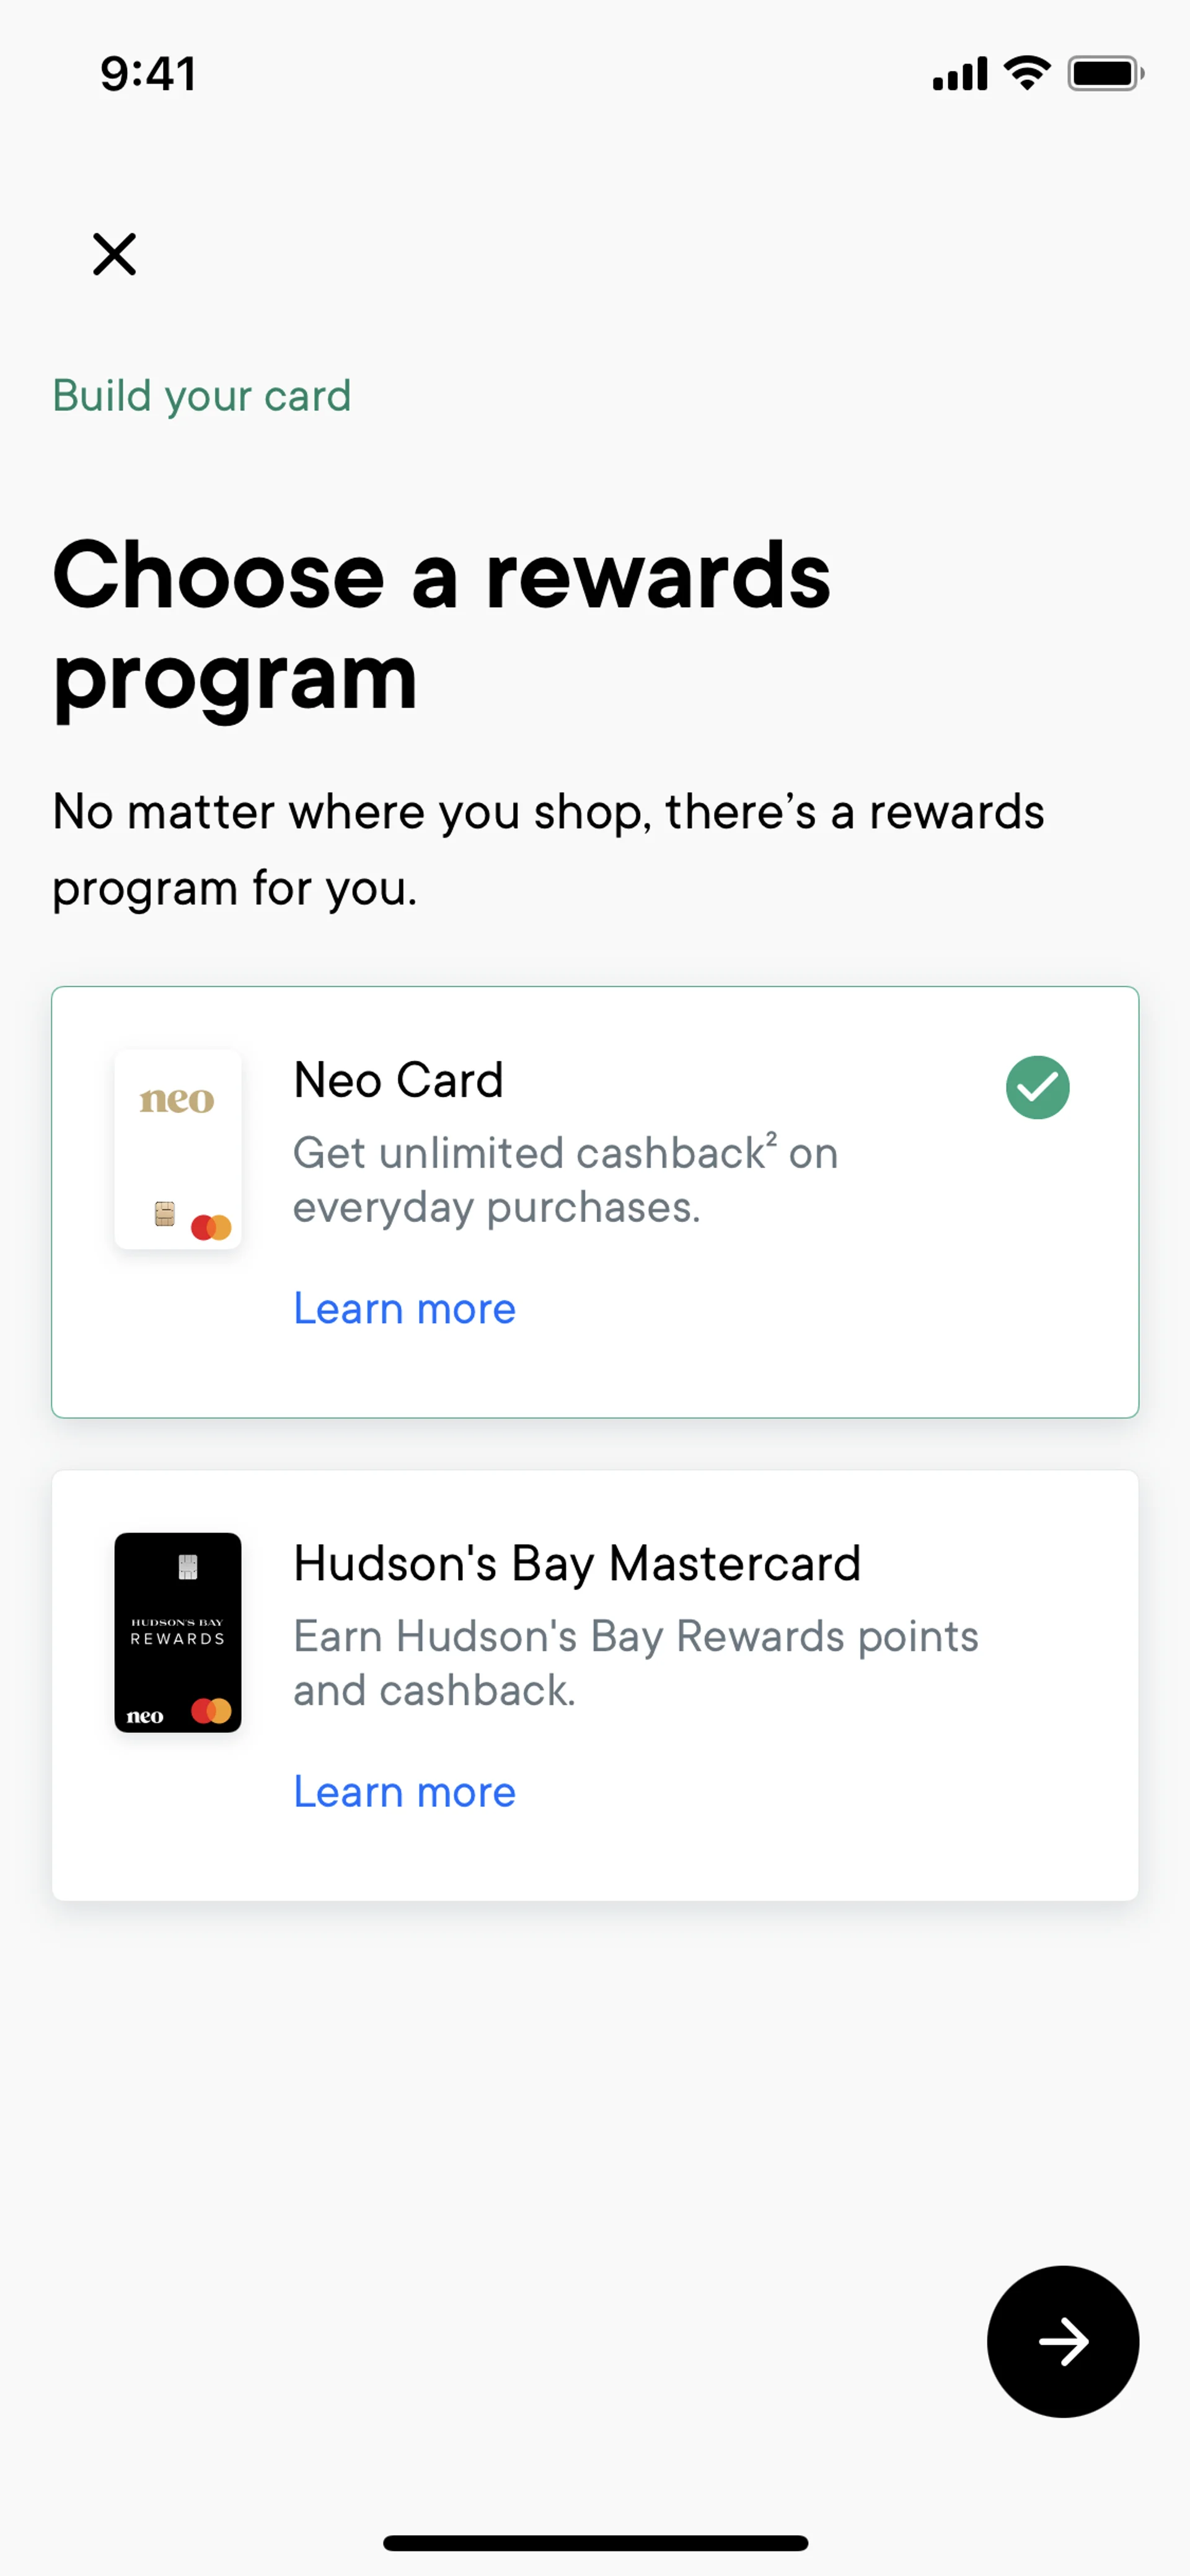Tap the Neo Card thumbnail image
The width and height of the screenshot is (1190, 2576).
(178, 1148)
